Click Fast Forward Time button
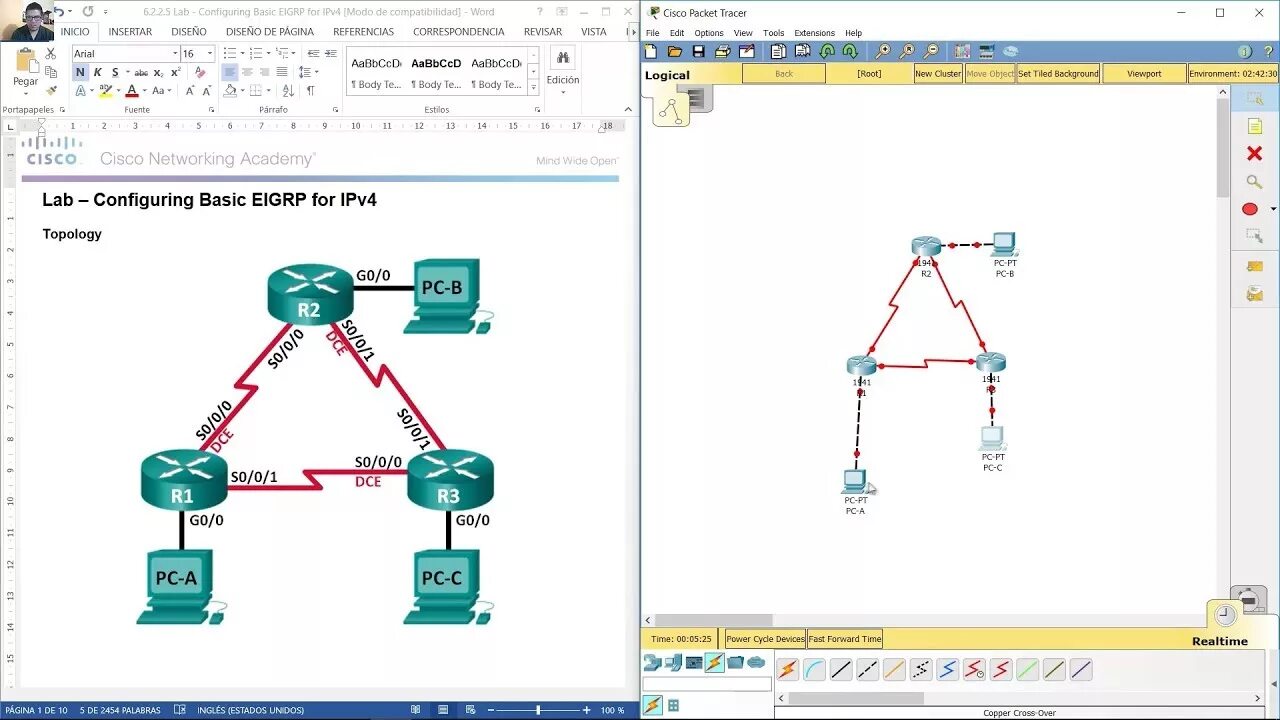The height and width of the screenshot is (720, 1280). pos(845,639)
